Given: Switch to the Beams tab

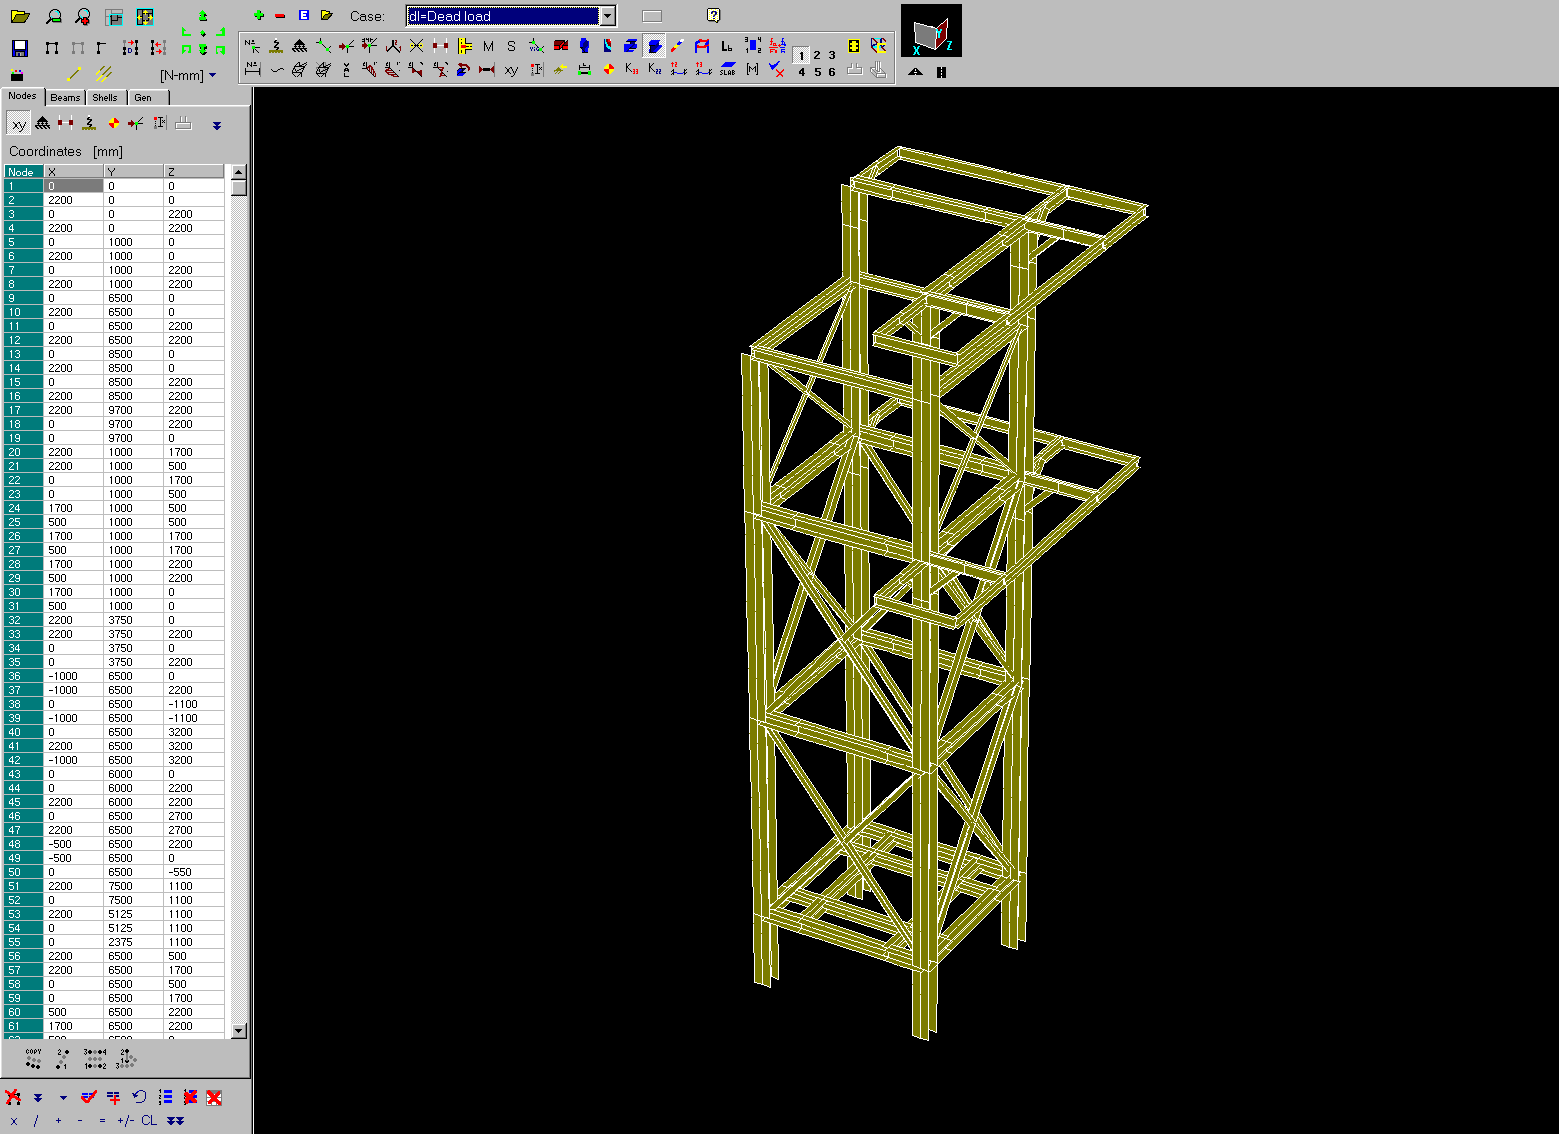Looking at the screenshot, I should click(65, 97).
